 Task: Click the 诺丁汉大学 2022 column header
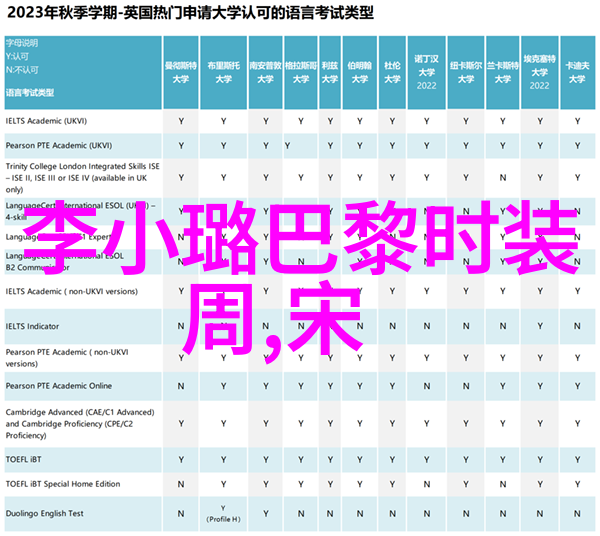pyautogui.click(x=426, y=72)
